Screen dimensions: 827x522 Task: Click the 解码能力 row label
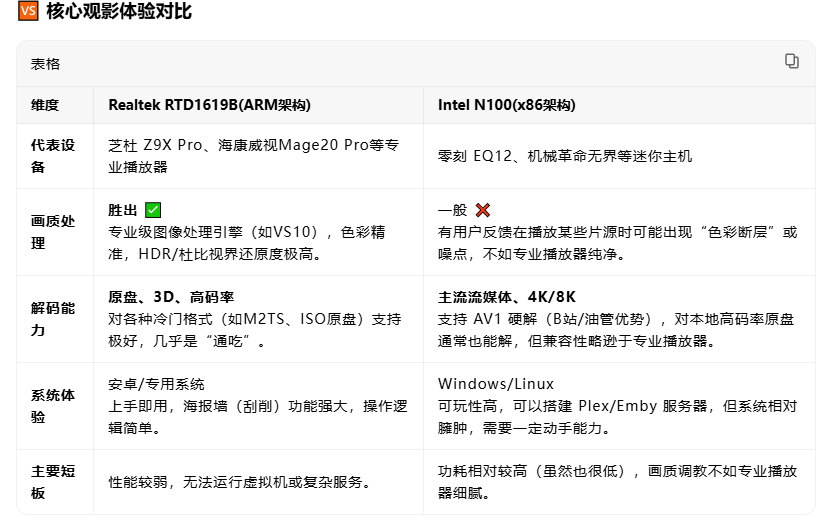(x=53, y=319)
